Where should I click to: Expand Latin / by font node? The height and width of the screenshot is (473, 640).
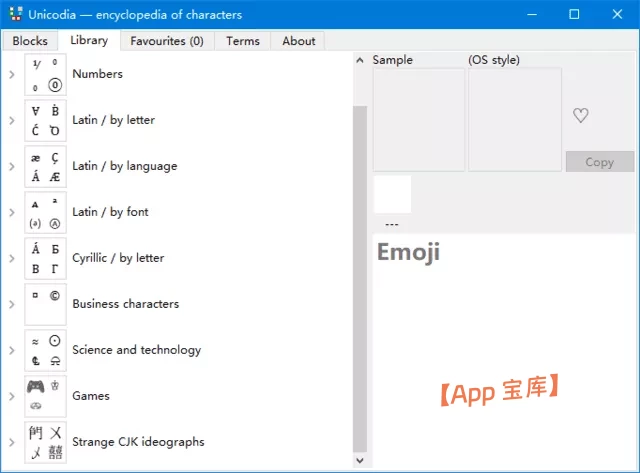(x=12, y=213)
